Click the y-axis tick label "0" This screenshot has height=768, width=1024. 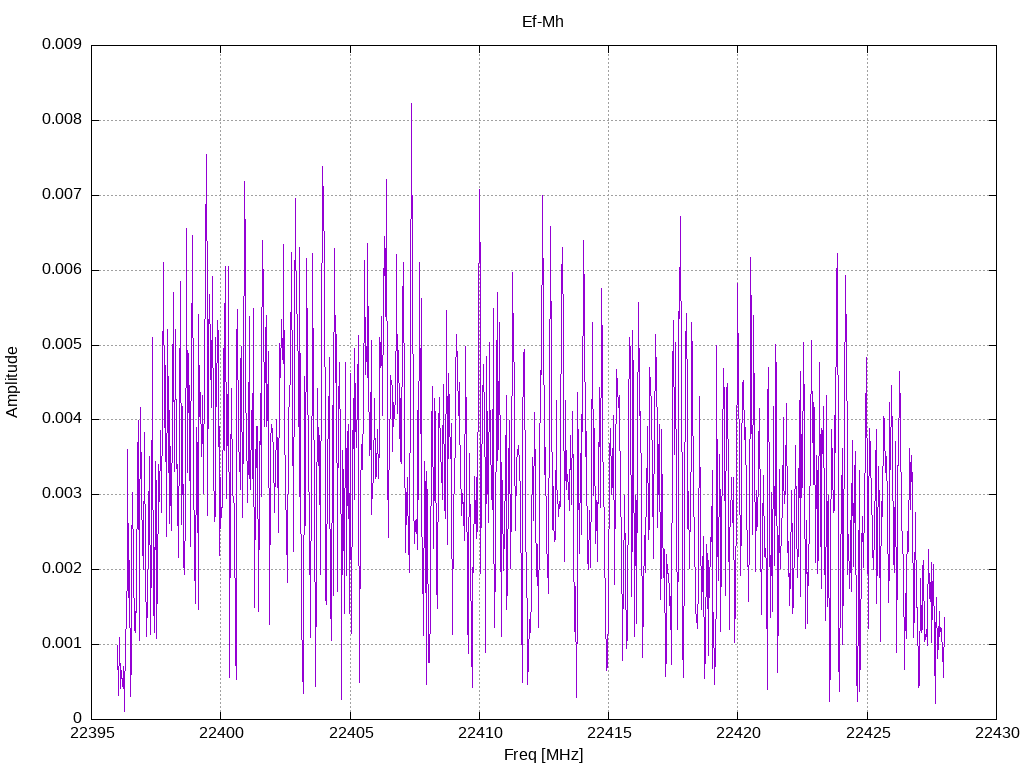point(78,719)
